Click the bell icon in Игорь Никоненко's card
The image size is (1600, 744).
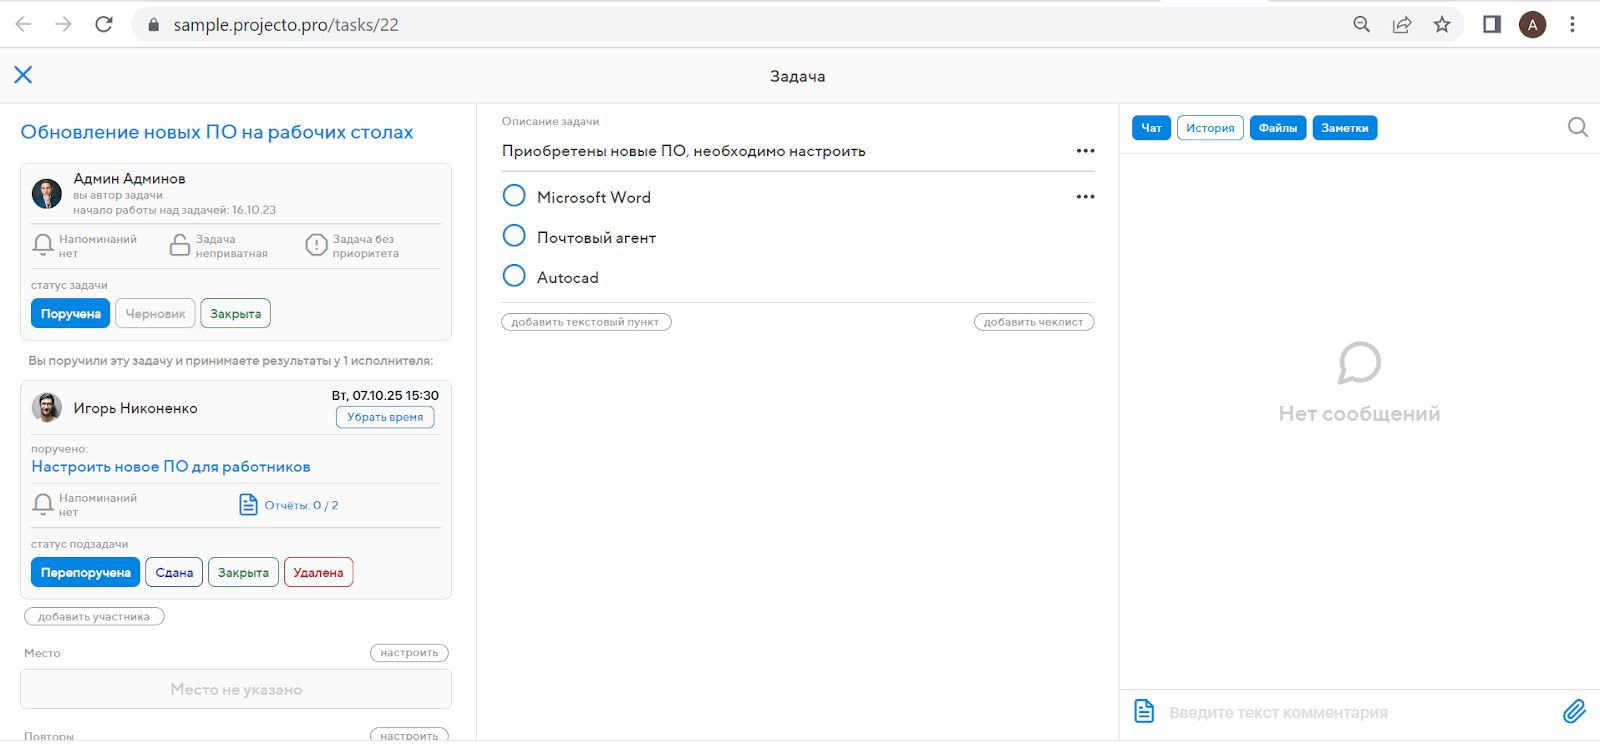pos(43,504)
